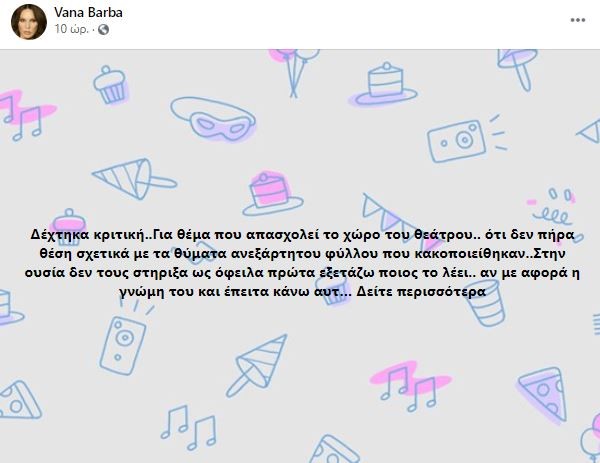Click the public audience globe icon
Viewport: 600px width, 463px height.
pyautogui.click(x=103, y=29)
